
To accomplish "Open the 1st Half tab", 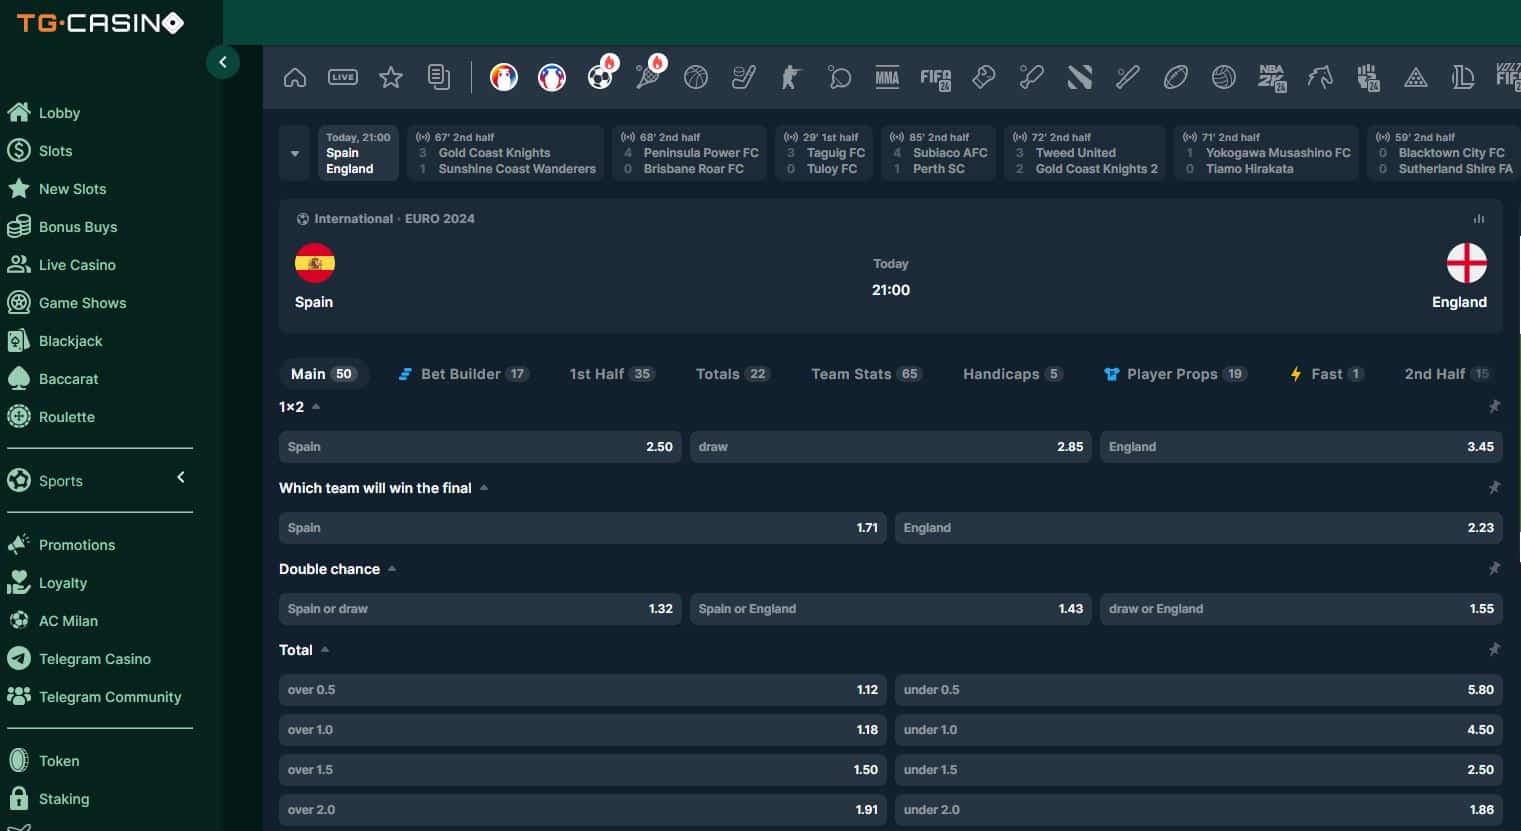I will [612, 374].
